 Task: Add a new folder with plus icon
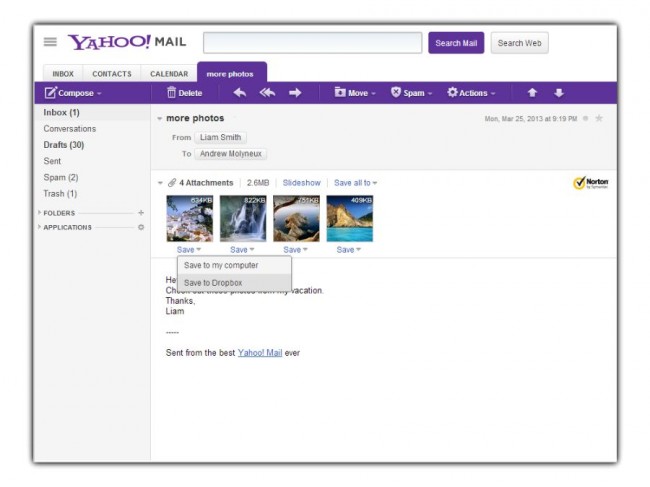click(x=141, y=213)
